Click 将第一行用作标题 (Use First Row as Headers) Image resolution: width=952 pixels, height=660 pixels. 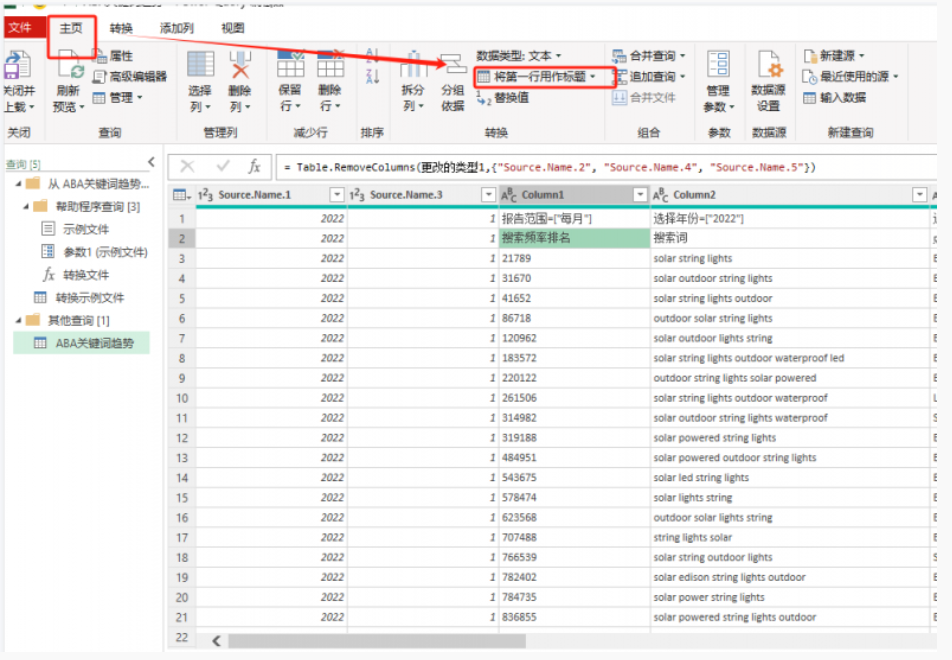click(x=537, y=77)
